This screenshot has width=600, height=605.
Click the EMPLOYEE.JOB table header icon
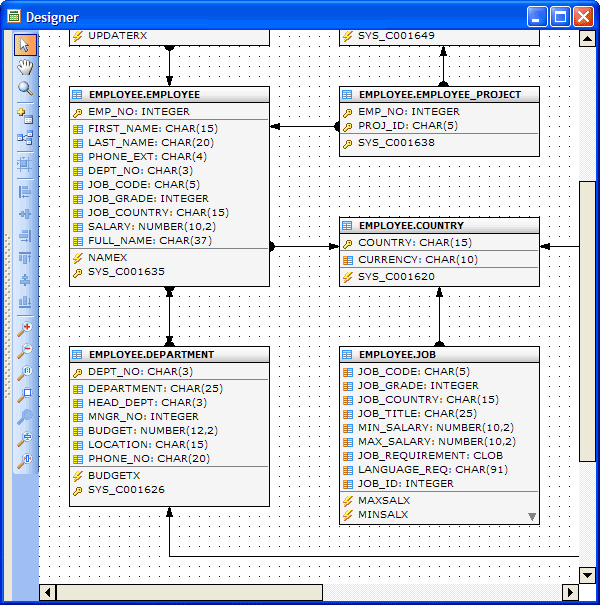(x=347, y=354)
